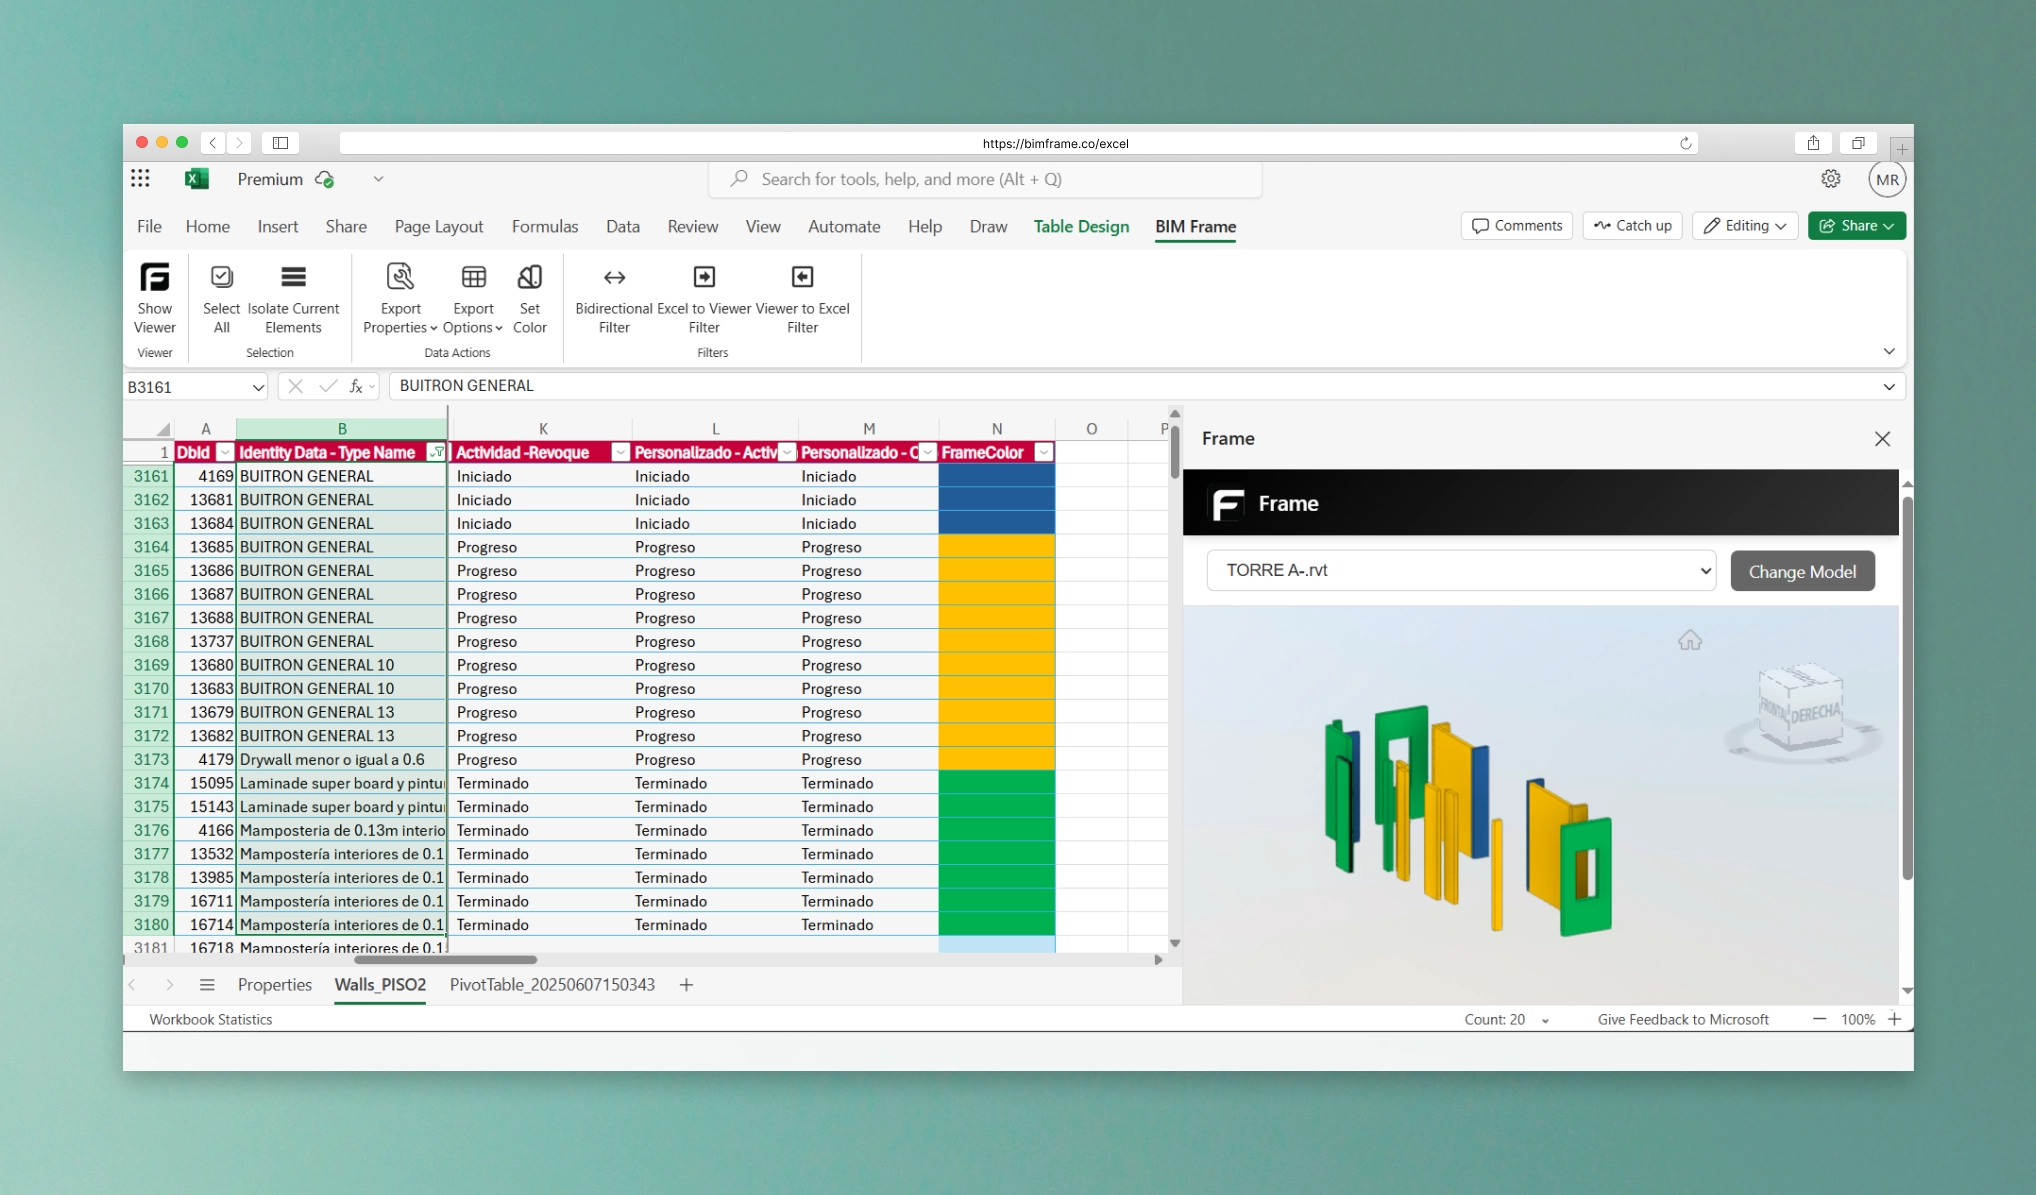Click the home view icon in viewer
This screenshot has width=2036, height=1195.
[1690, 639]
